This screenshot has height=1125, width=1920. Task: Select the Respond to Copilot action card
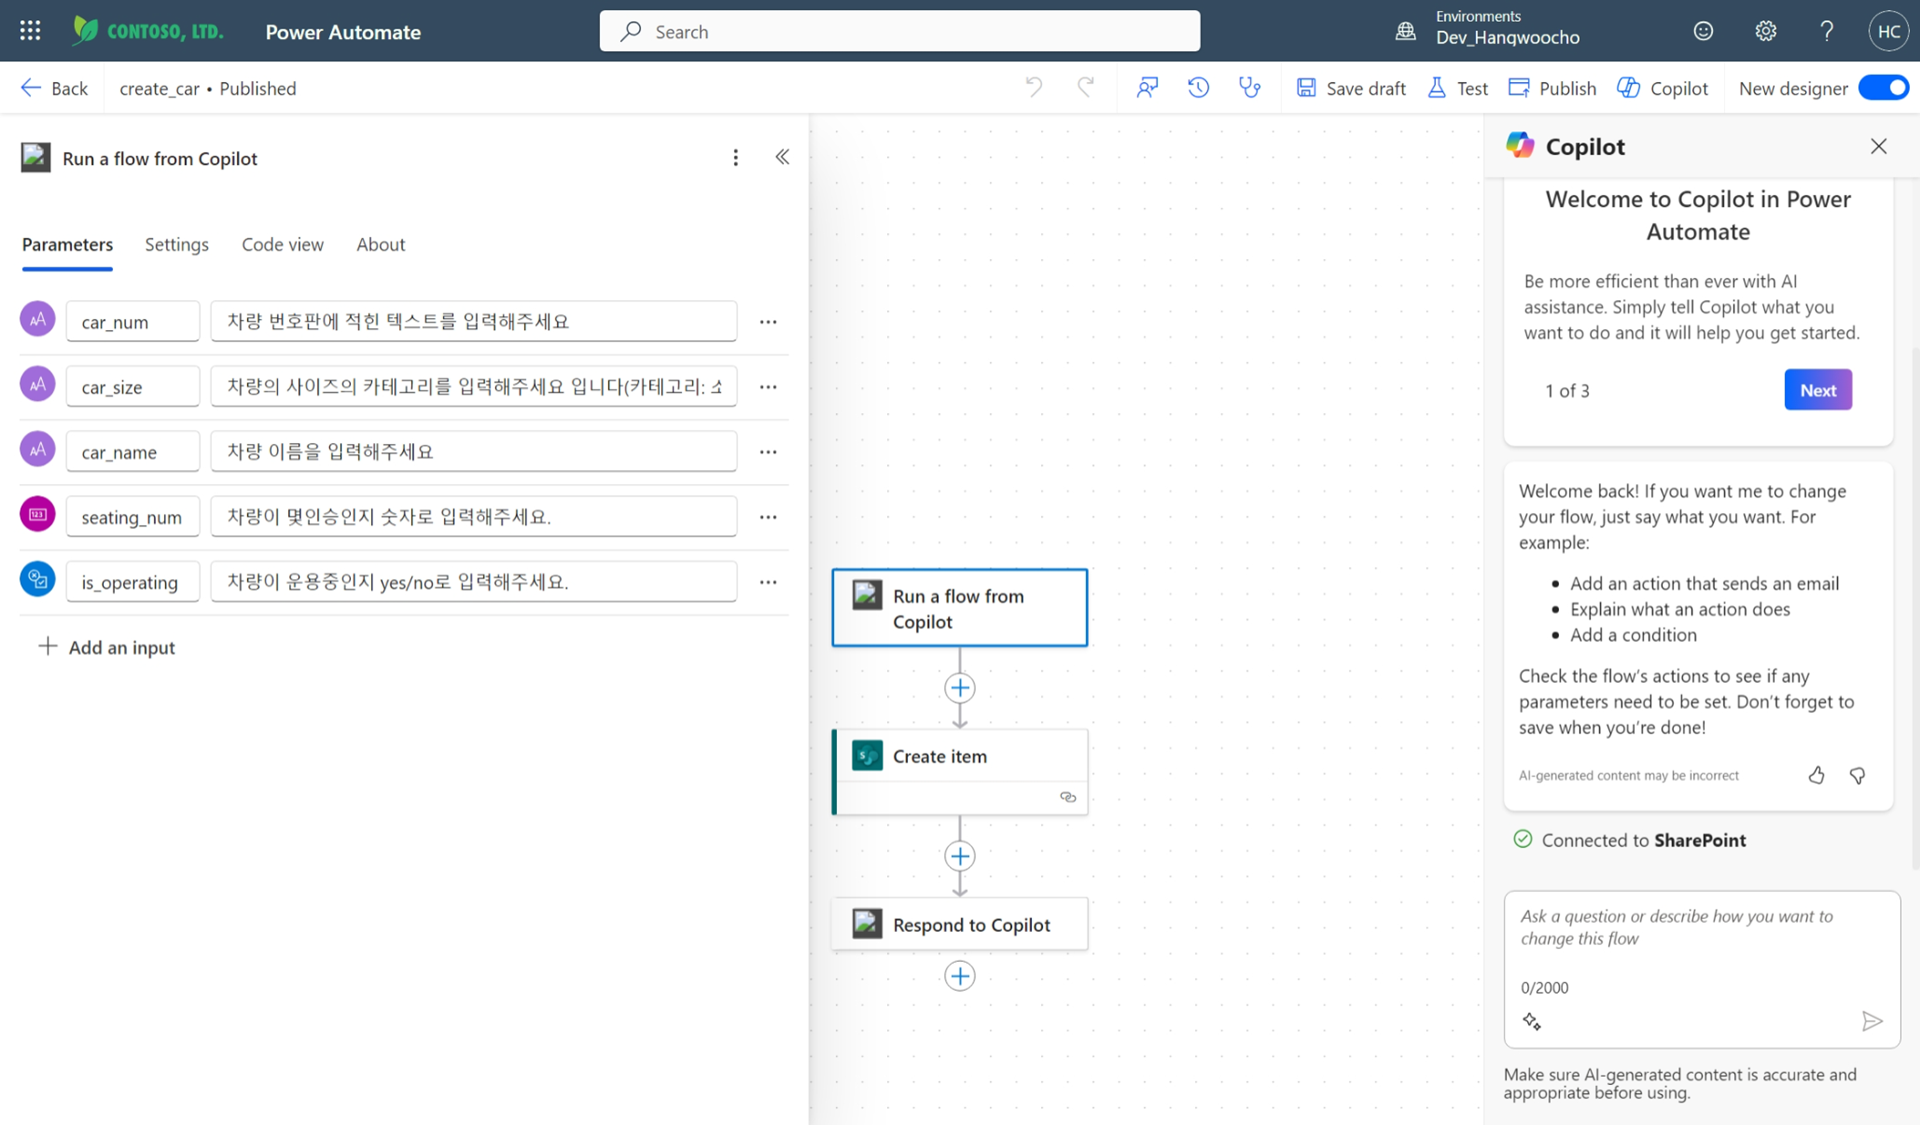point(960,924)
